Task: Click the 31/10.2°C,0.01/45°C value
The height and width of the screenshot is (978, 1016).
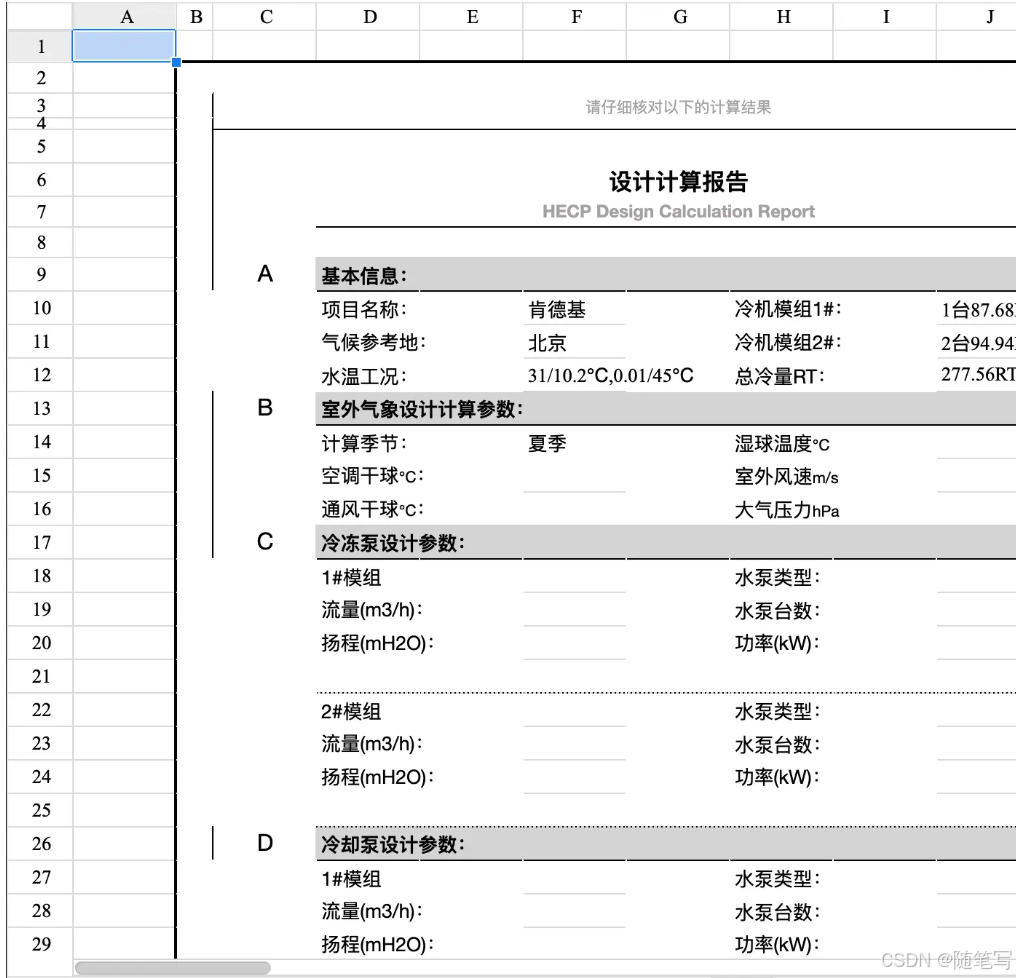Action: (x=610, y=375)
